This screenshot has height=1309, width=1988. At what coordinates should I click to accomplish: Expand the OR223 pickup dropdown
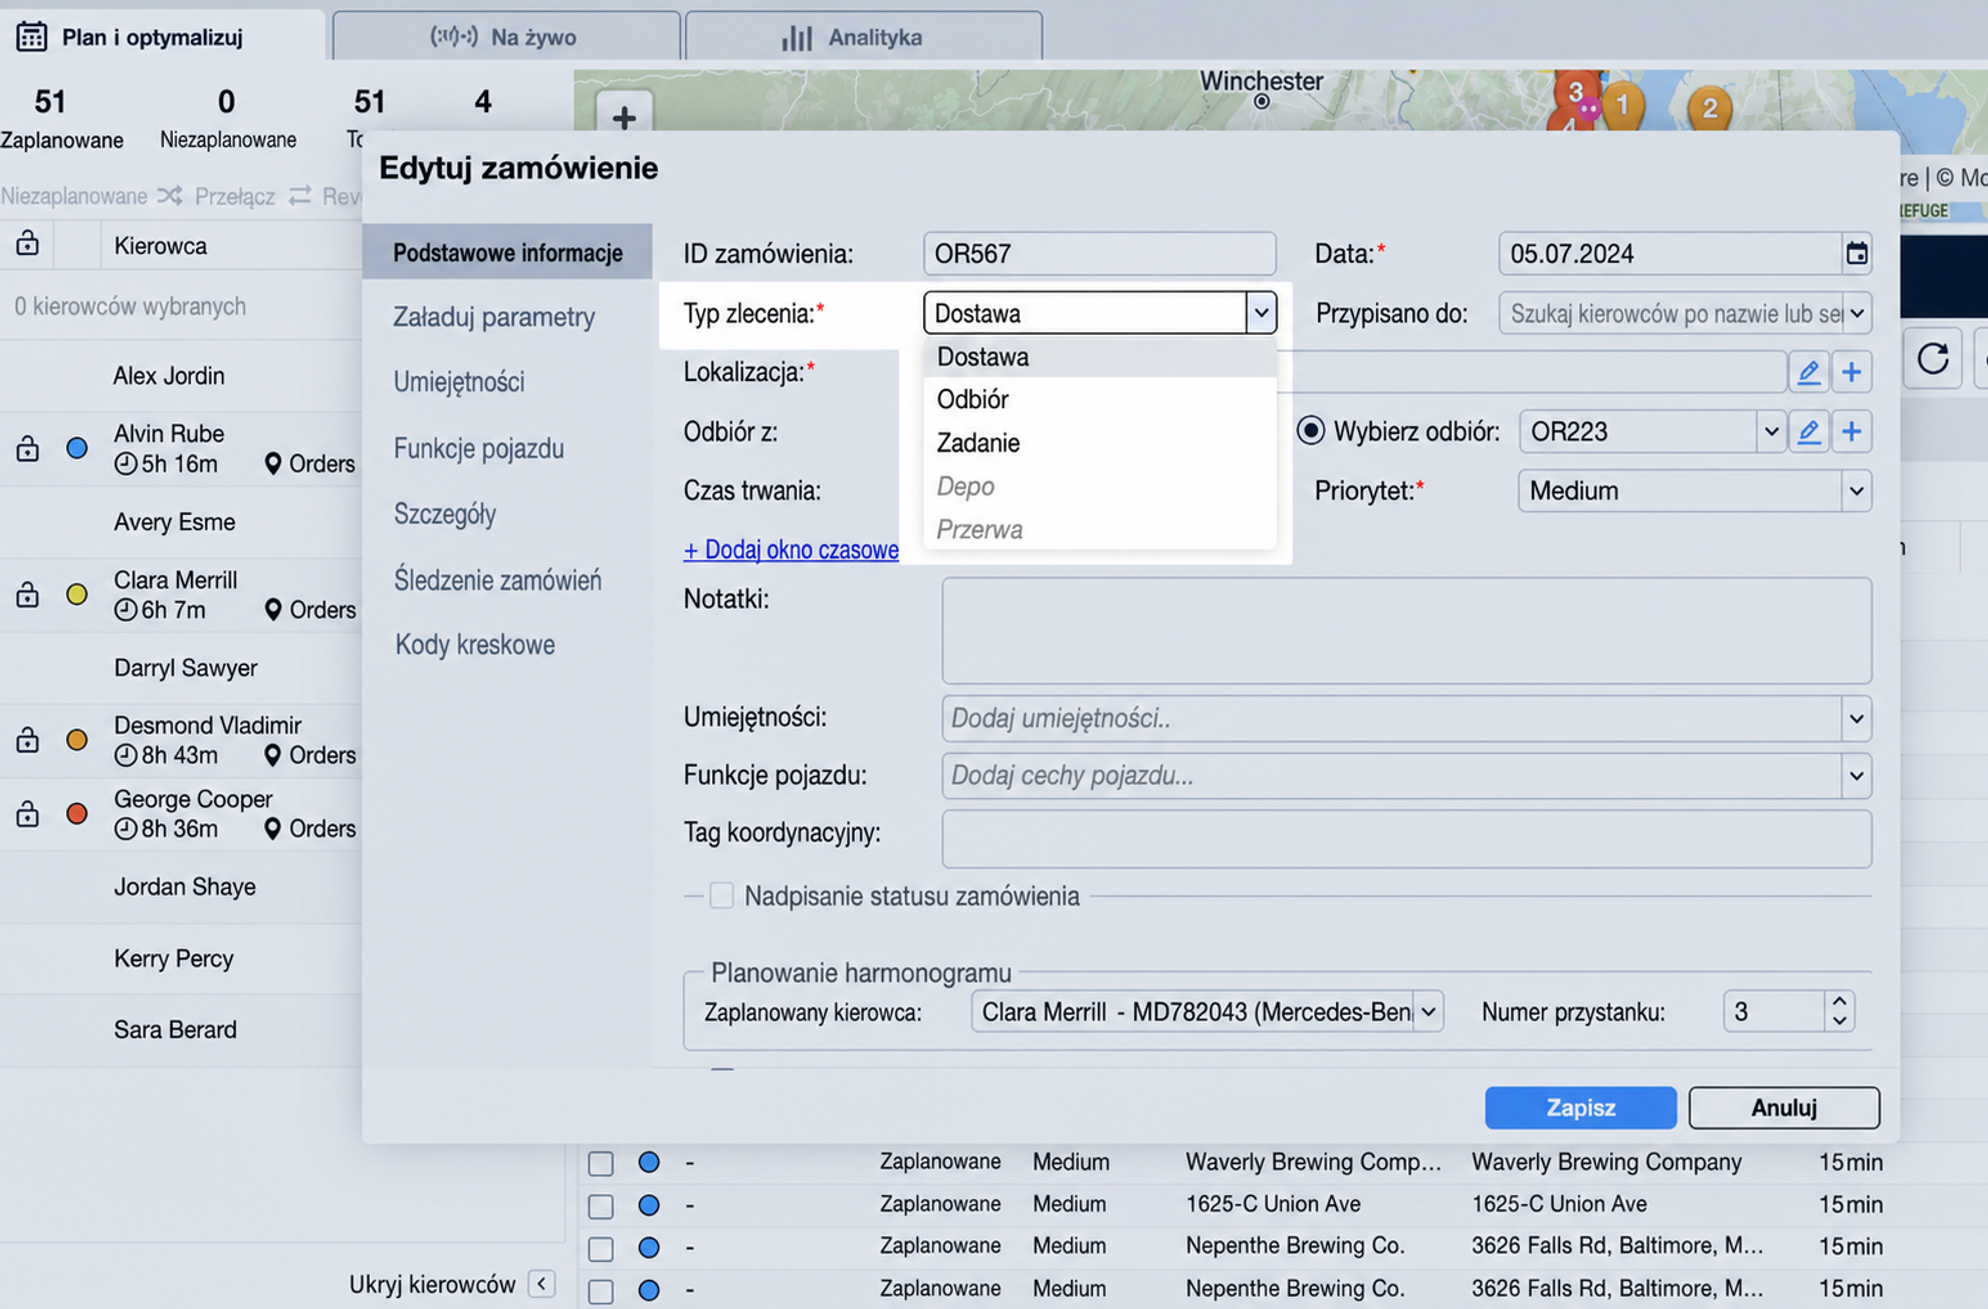click(1770, 431)
